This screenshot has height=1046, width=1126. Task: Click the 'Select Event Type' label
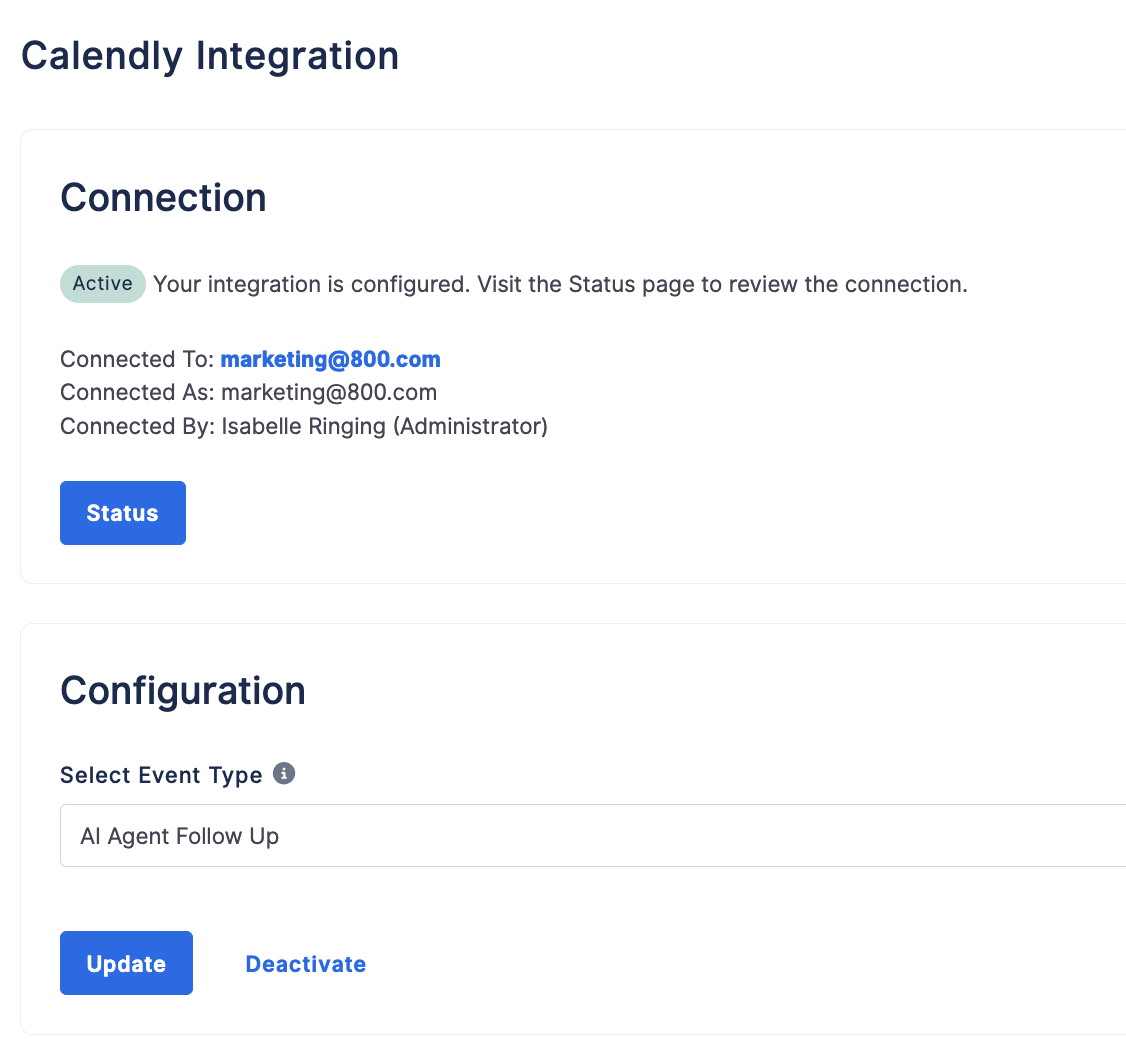(161, 775)
